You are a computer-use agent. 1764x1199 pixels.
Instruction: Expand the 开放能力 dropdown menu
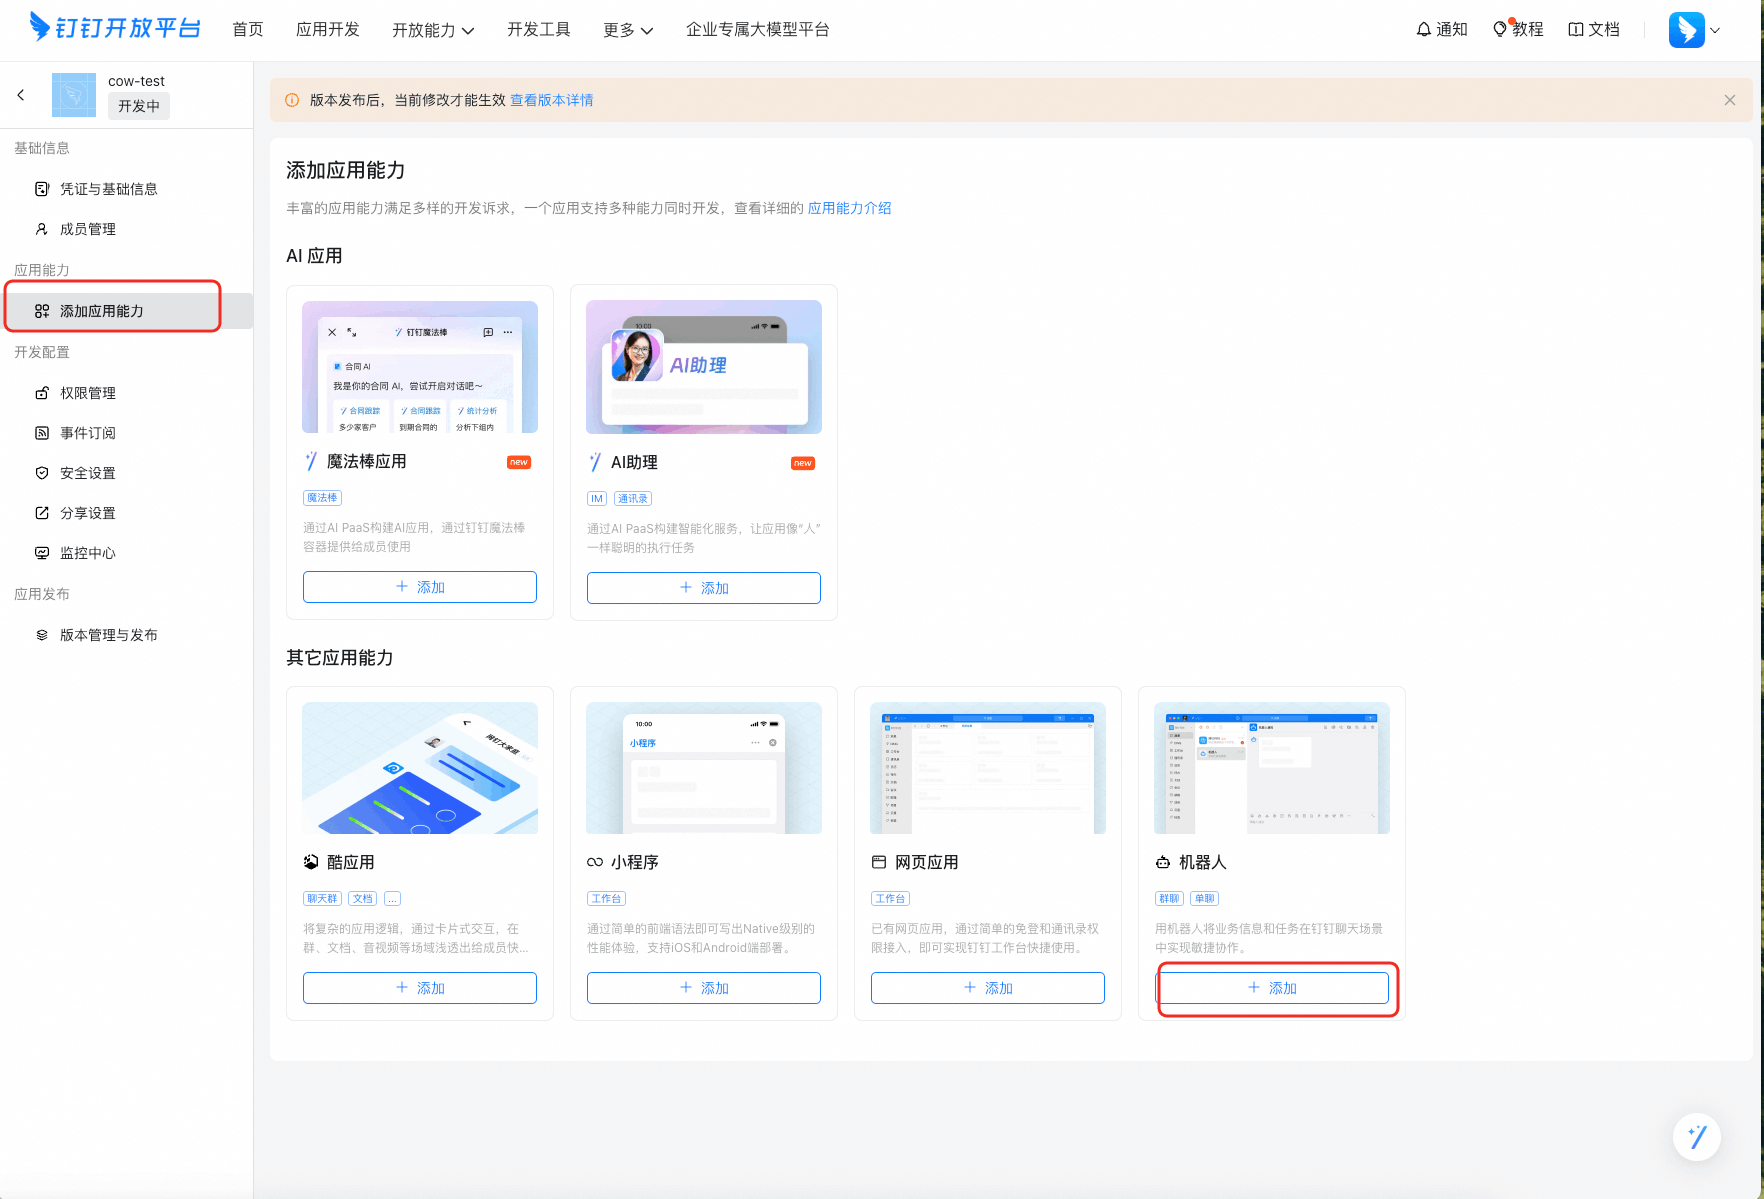coord(433,30)
